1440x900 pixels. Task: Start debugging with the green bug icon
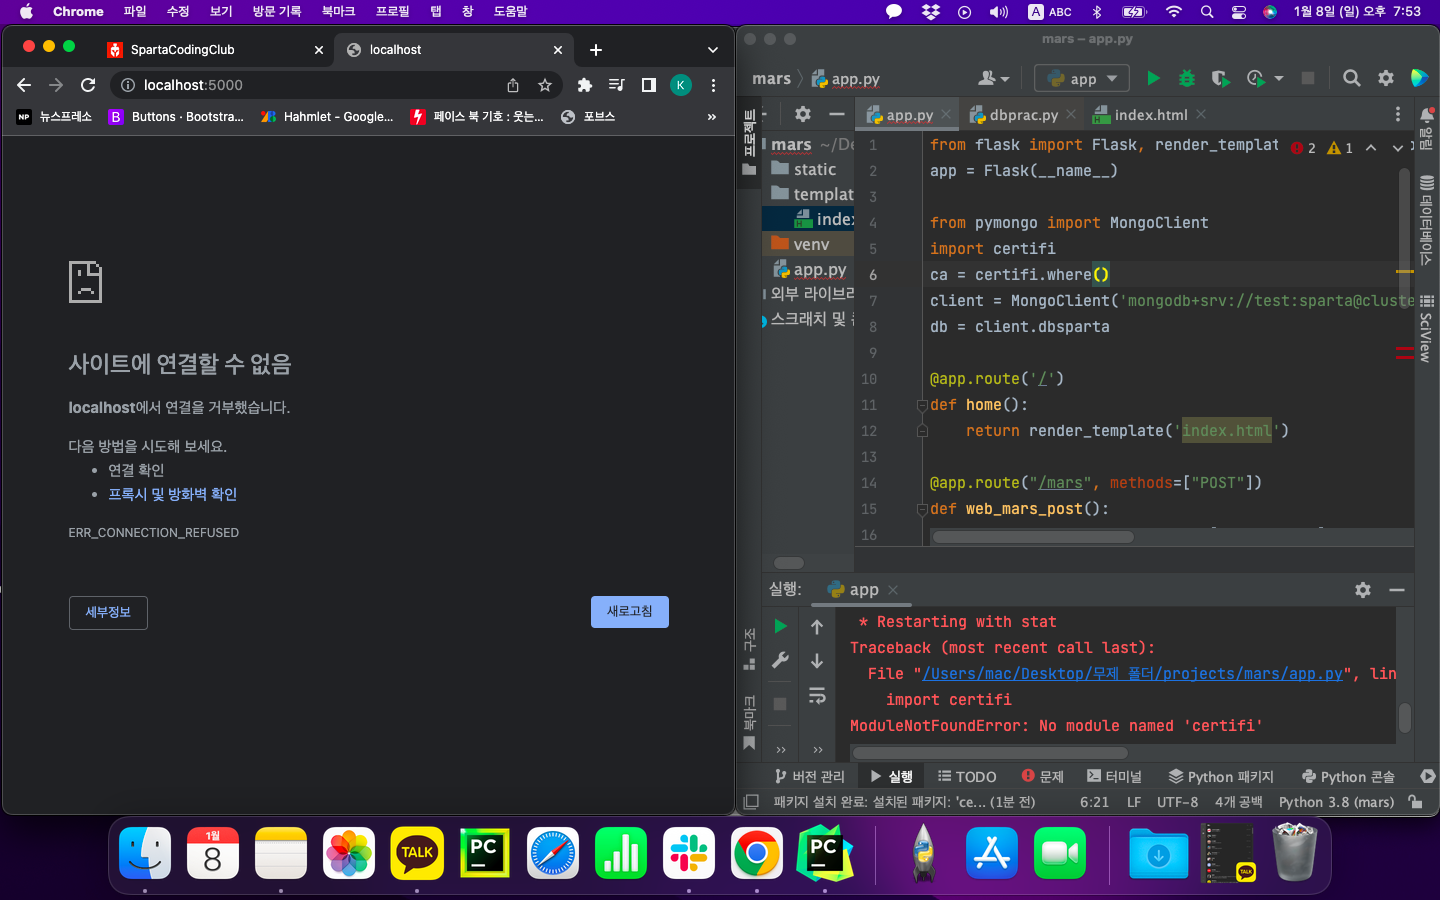coord(1187,78)
